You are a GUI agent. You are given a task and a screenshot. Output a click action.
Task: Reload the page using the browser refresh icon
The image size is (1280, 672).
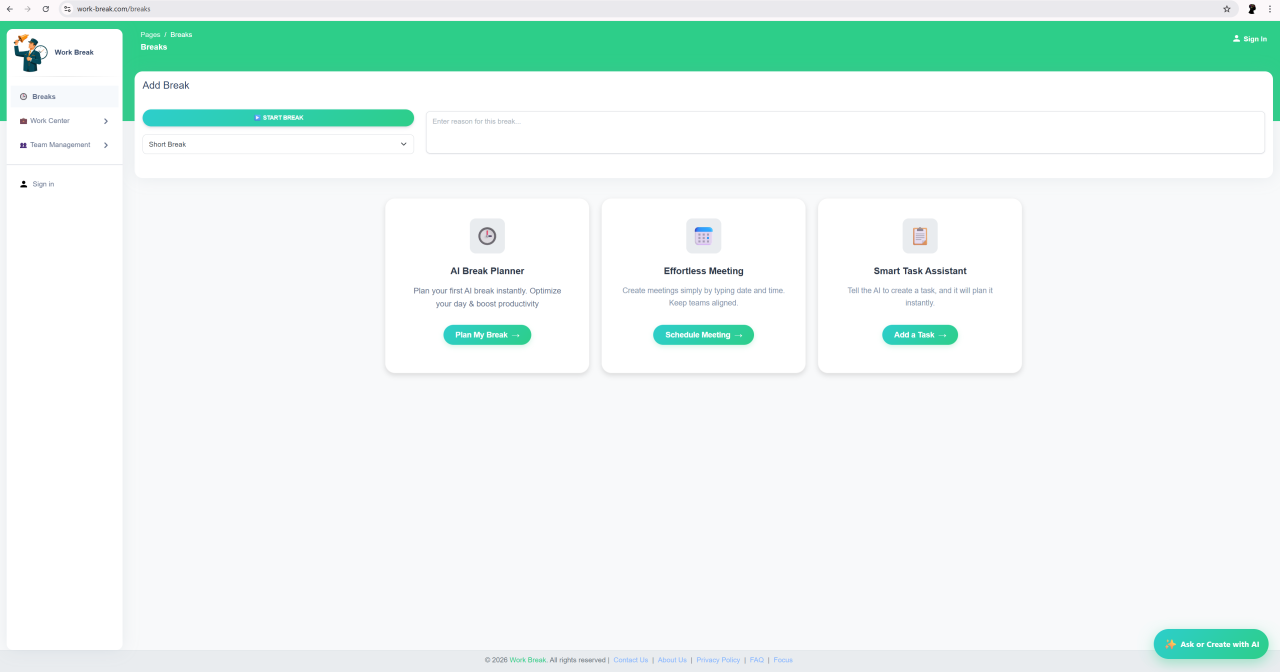[45, 8]
